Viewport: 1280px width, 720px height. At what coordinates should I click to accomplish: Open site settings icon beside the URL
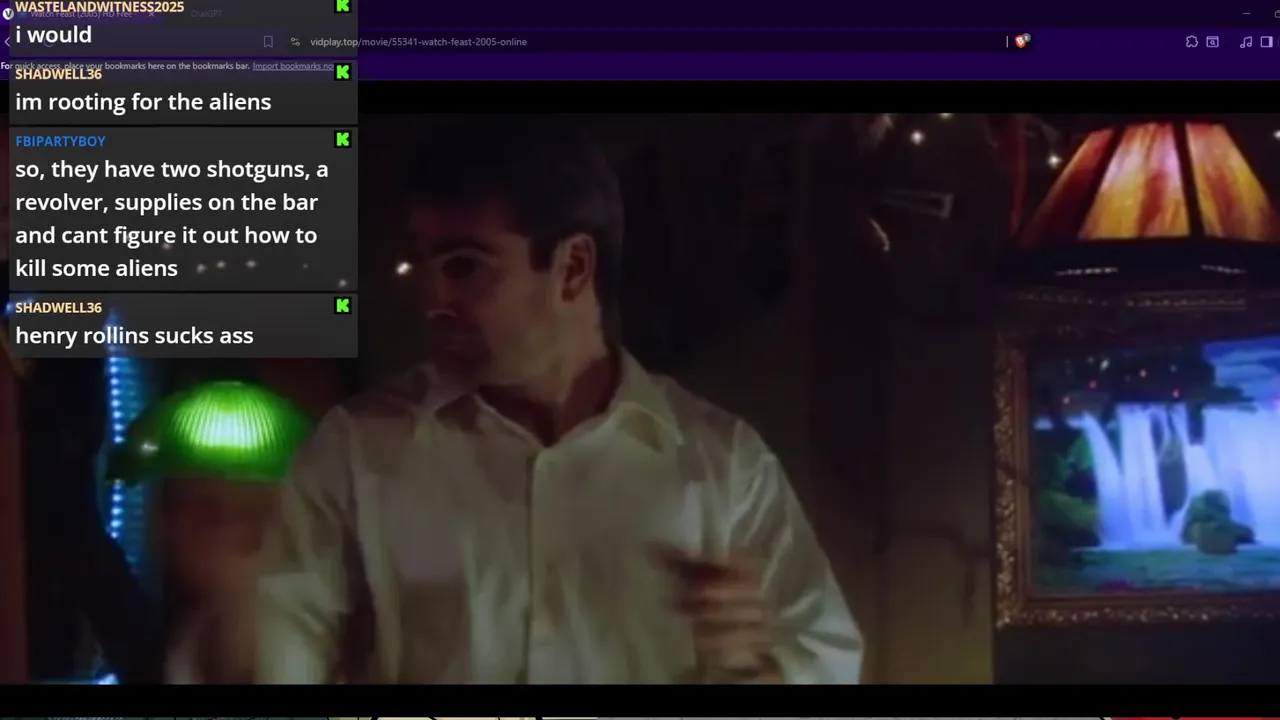pyautogui.click(x=295, y=42)
